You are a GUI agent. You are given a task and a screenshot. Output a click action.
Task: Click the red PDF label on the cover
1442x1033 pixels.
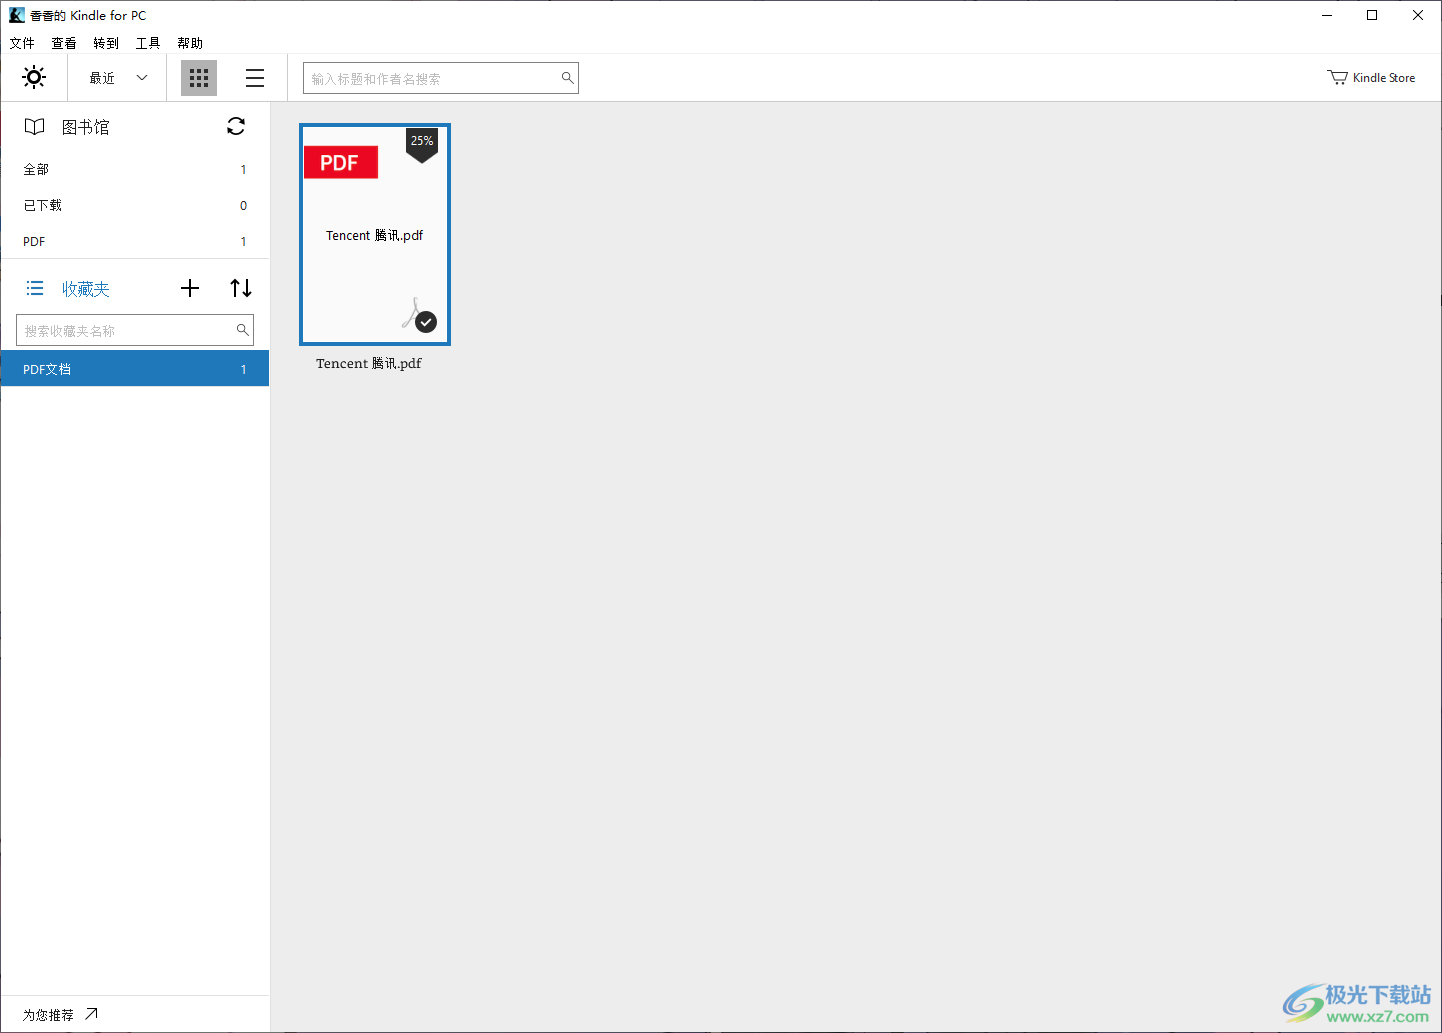click(341, 163)
